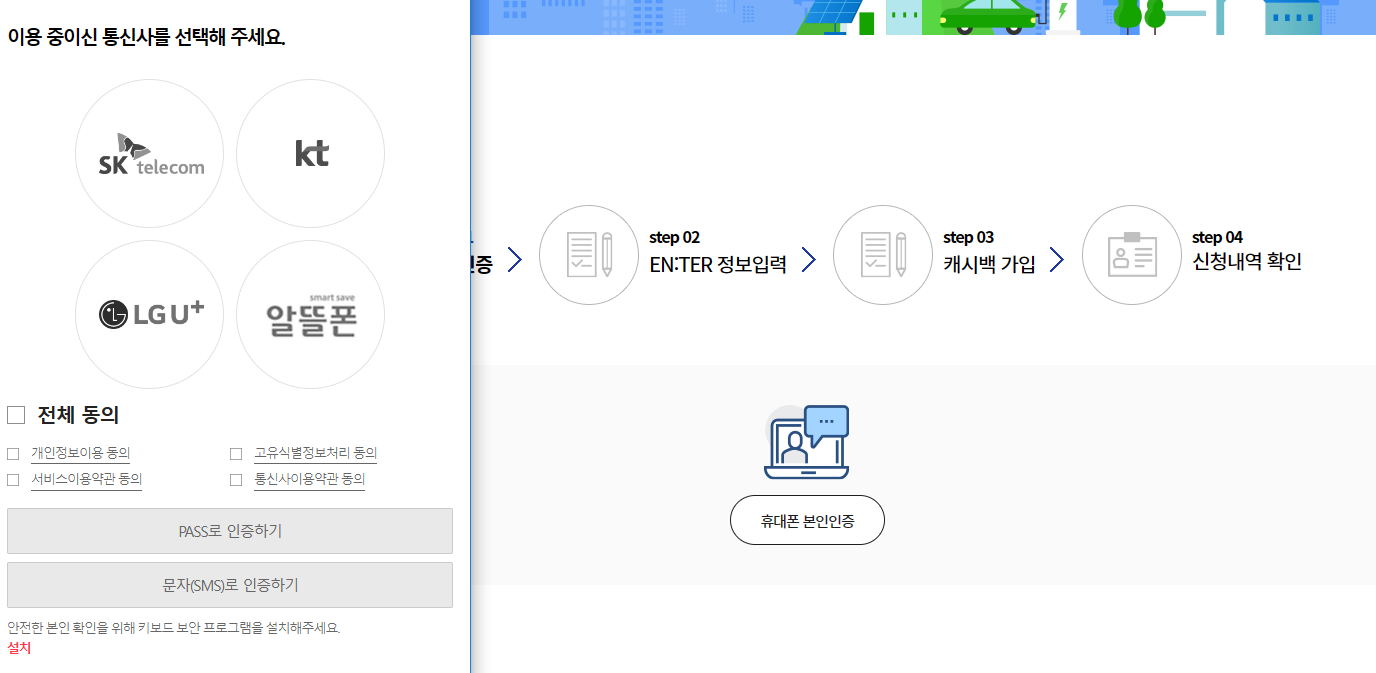Click the 전체 동의 label text
This screenshot has height=673, width=1376.
point(78,415)
